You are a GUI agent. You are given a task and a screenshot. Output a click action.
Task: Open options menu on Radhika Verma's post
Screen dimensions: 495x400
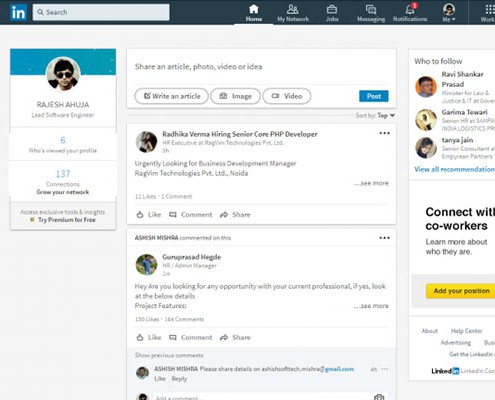384,133
